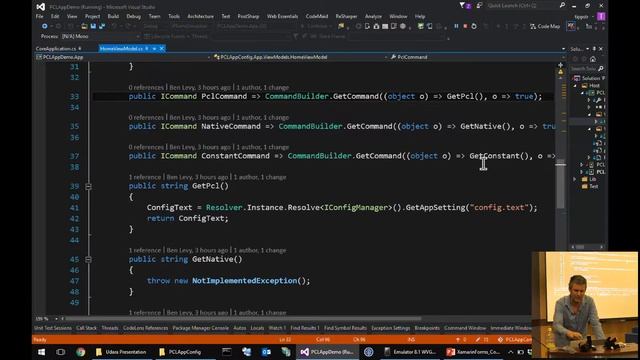Click the Navigate Backward toolbar icon
The width and height of the screenshot is (640, 360).
(44, 26)
